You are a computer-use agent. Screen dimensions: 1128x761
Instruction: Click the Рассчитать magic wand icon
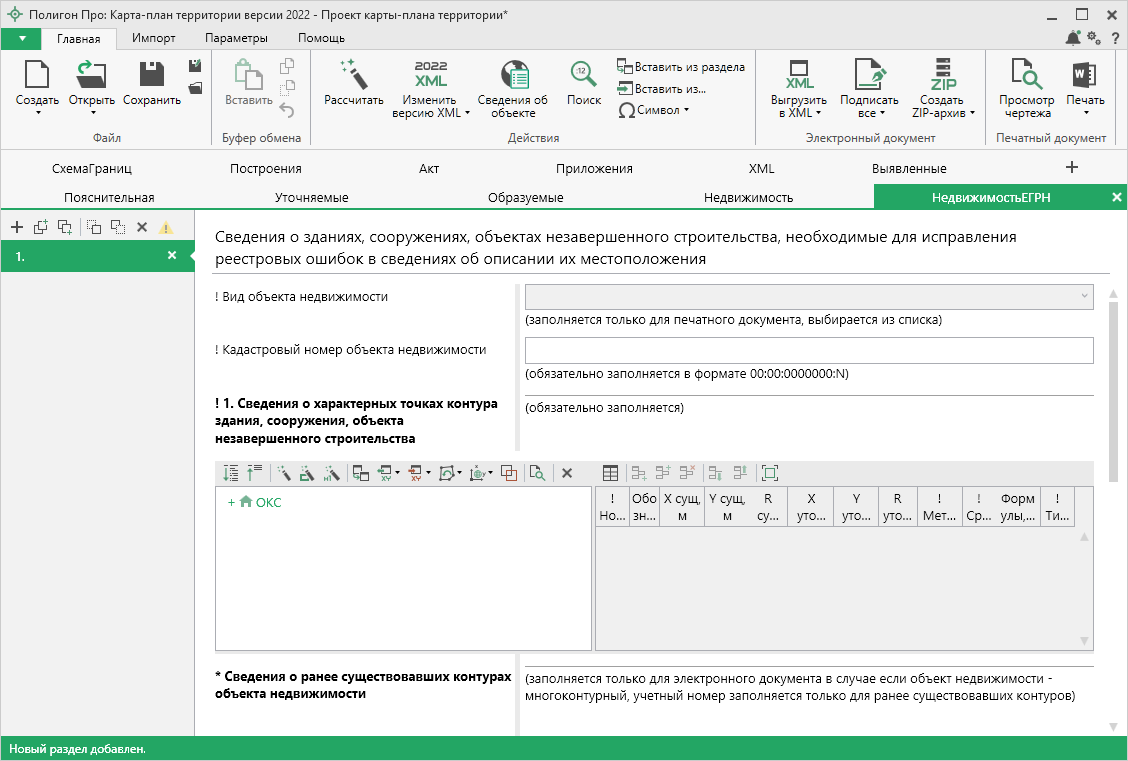(353, 75)
